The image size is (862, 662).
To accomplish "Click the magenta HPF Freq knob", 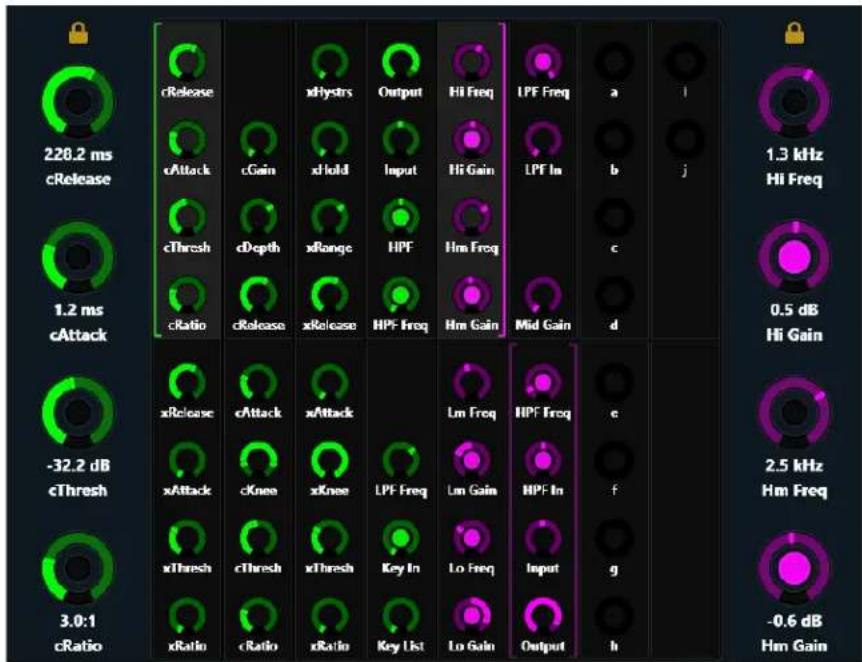I will pos(543,383).
